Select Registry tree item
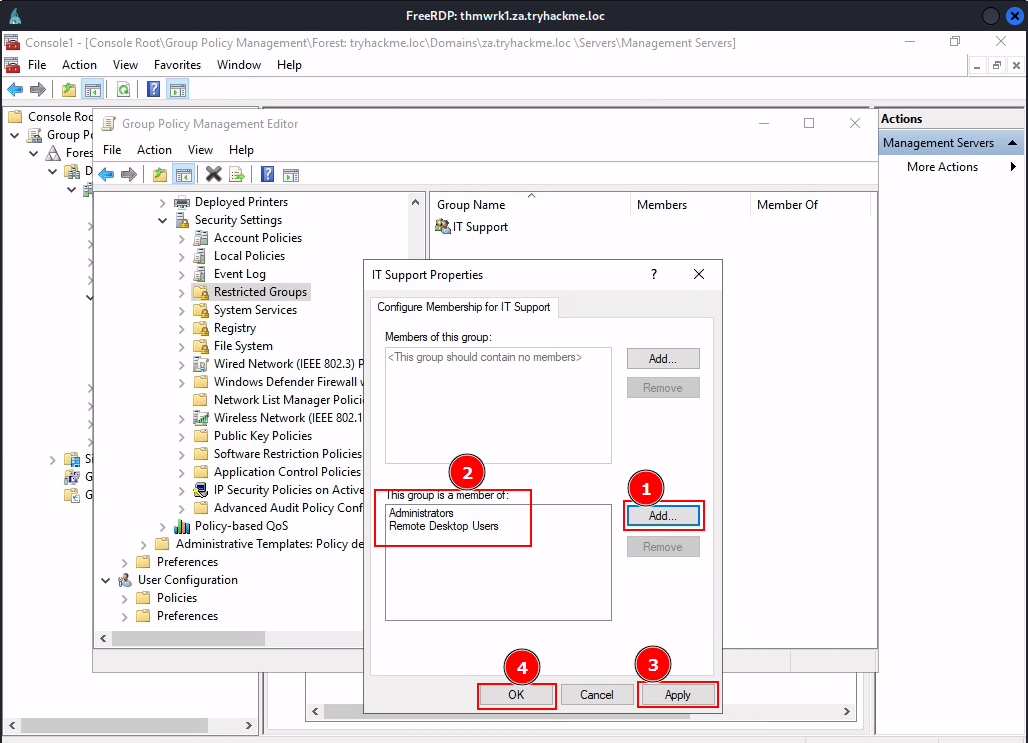This screenshot has height=743, width=1028. click(x=235, y=328)
